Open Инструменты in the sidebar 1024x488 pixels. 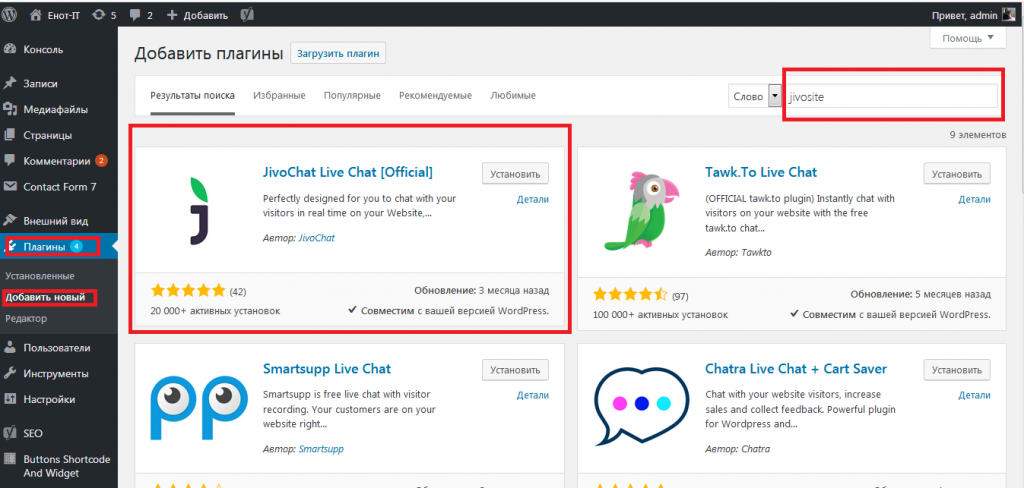coord(56,374)
